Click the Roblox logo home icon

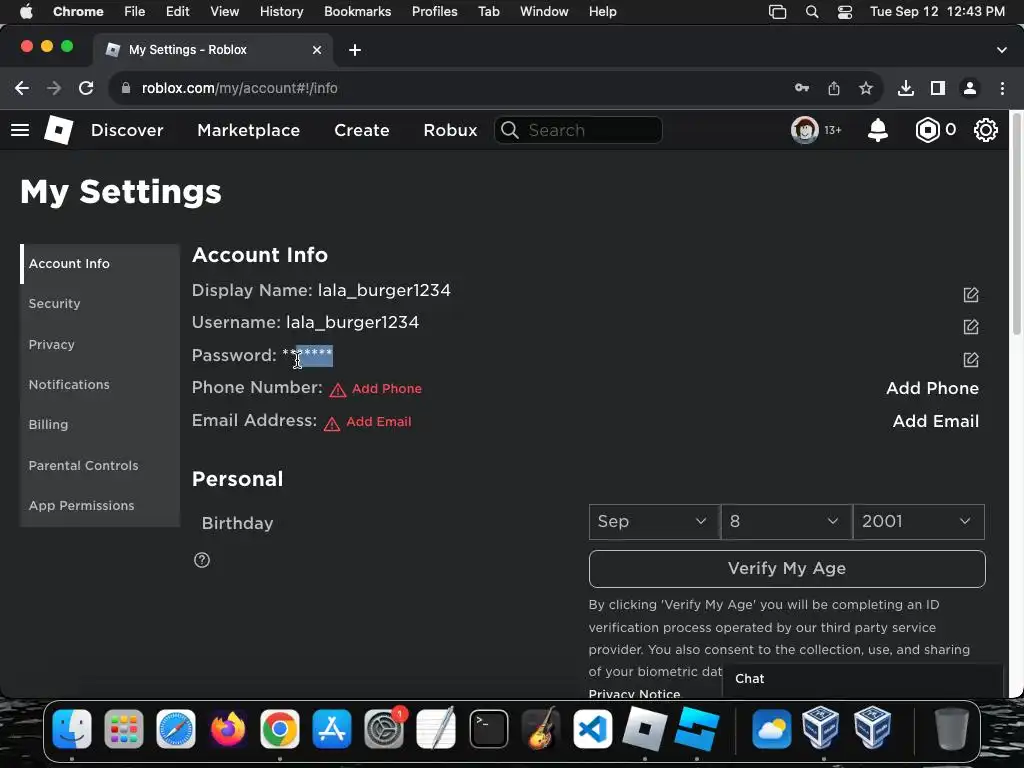pos(58,130)
